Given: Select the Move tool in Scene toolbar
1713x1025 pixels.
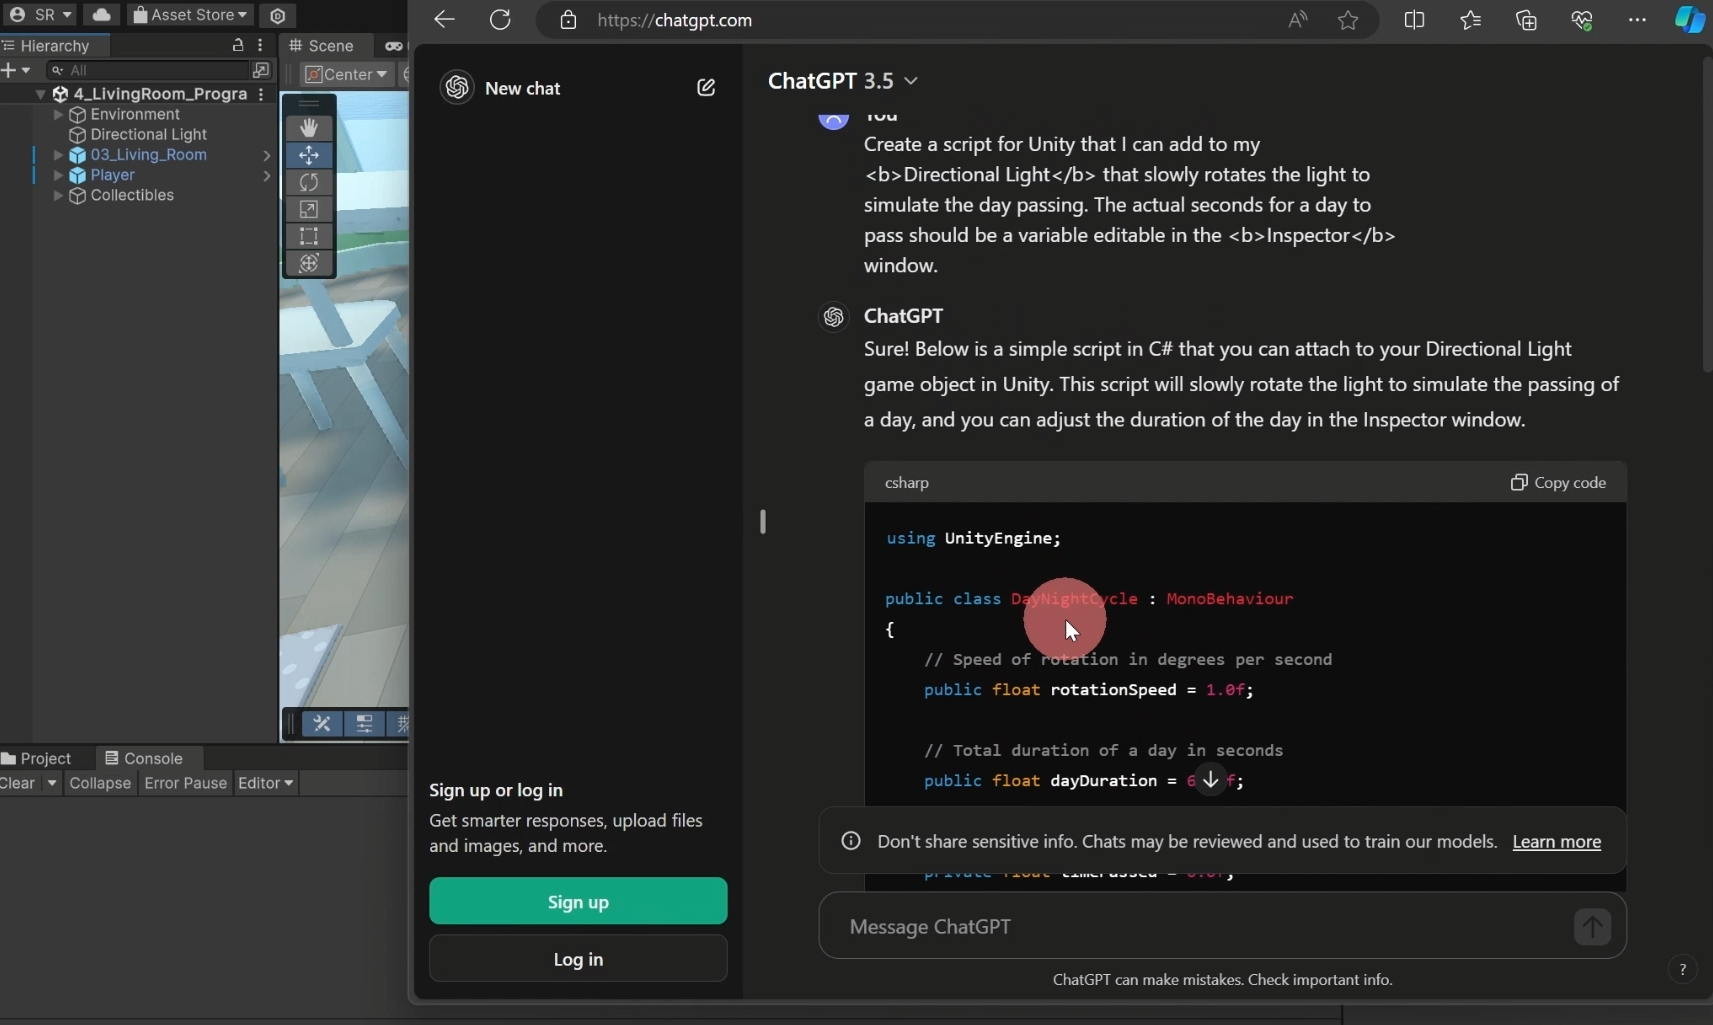Looking at the screenshot, I should coord(309,155).
